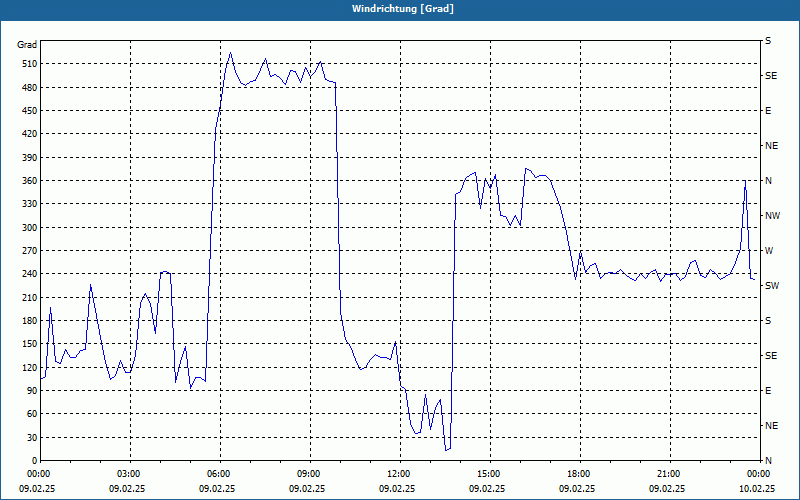Viewport: 800px width, 500px height.
Task: Click the chart title 'Windrichtung [Grad]'
Action: (403, 9)
